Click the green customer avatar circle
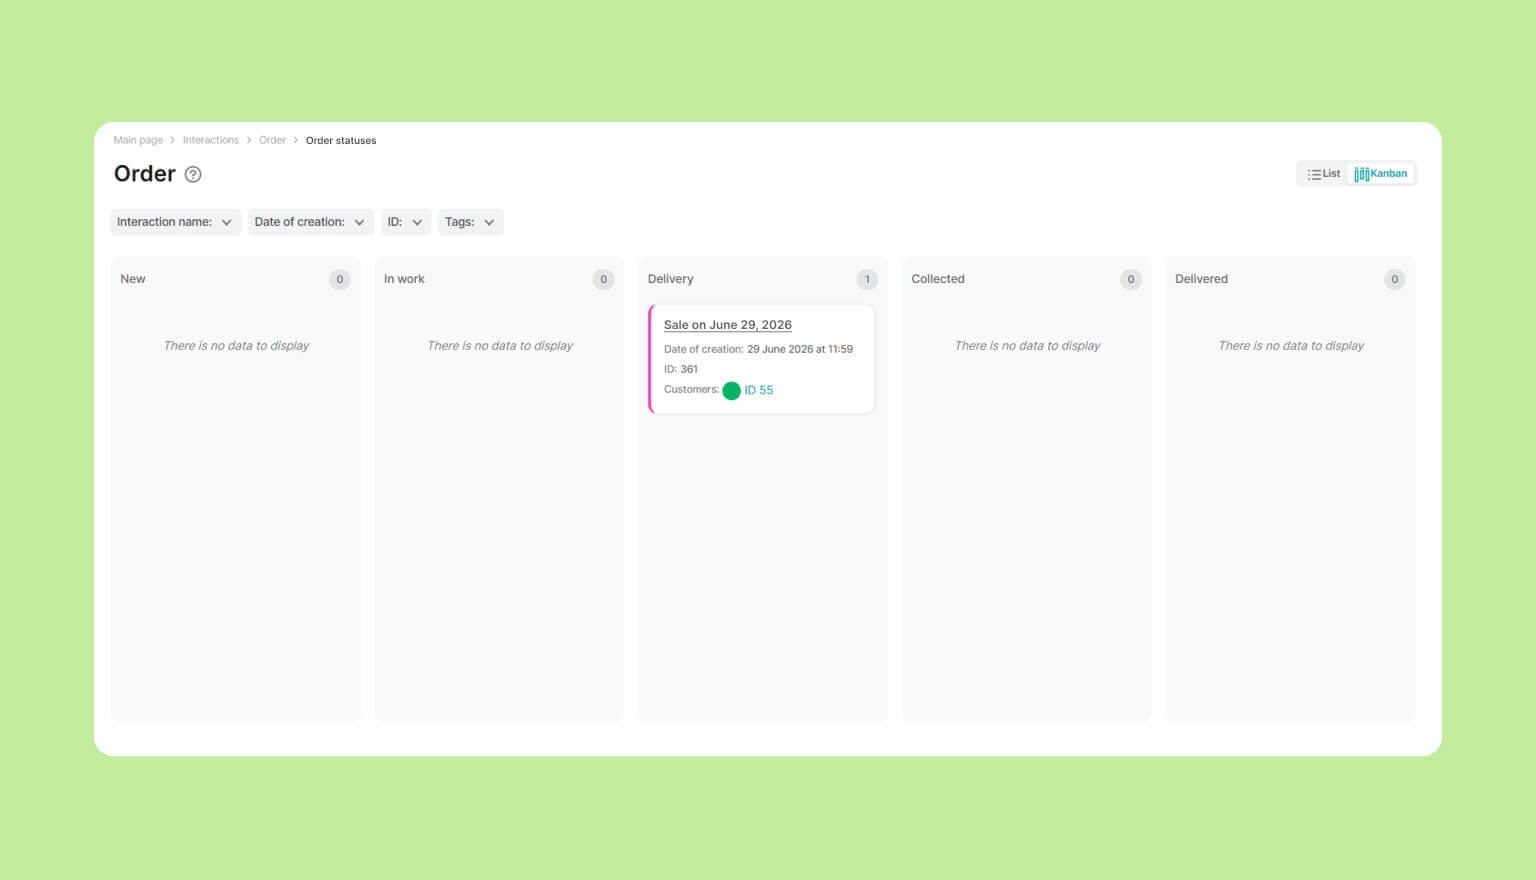The image size is (1536, 880). [x=731, y=390]
